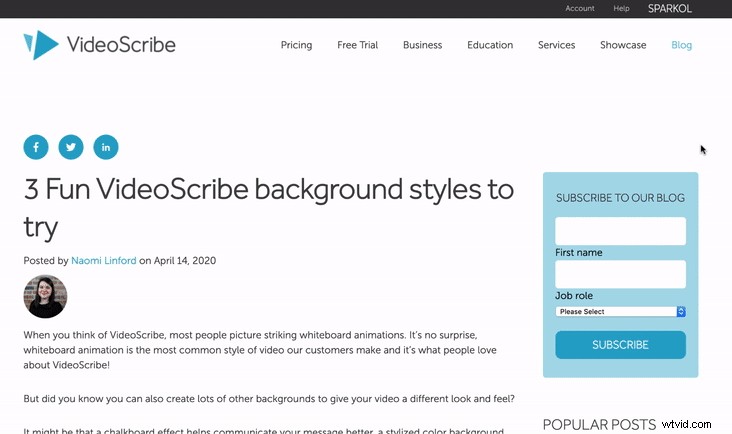
Task: Click the VideoScribe logo
Action: (99, 45)
